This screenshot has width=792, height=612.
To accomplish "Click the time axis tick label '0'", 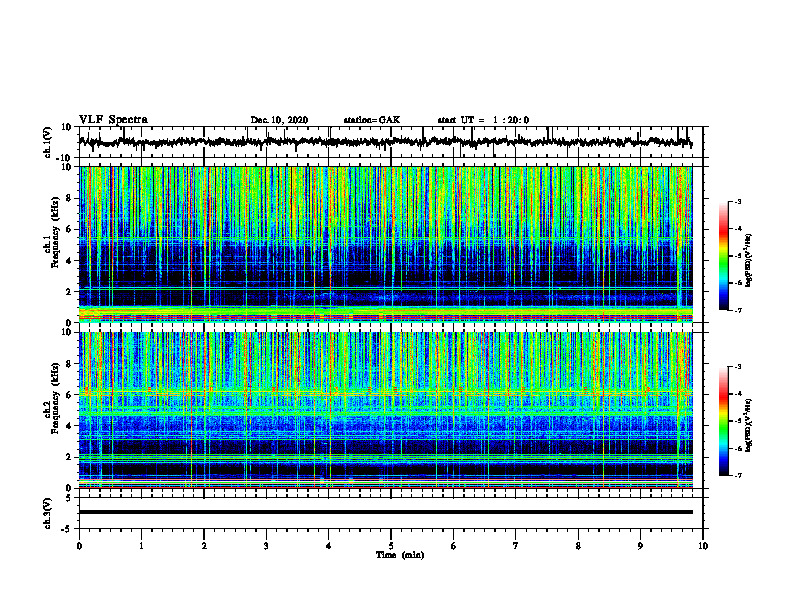I will (79, 546).
